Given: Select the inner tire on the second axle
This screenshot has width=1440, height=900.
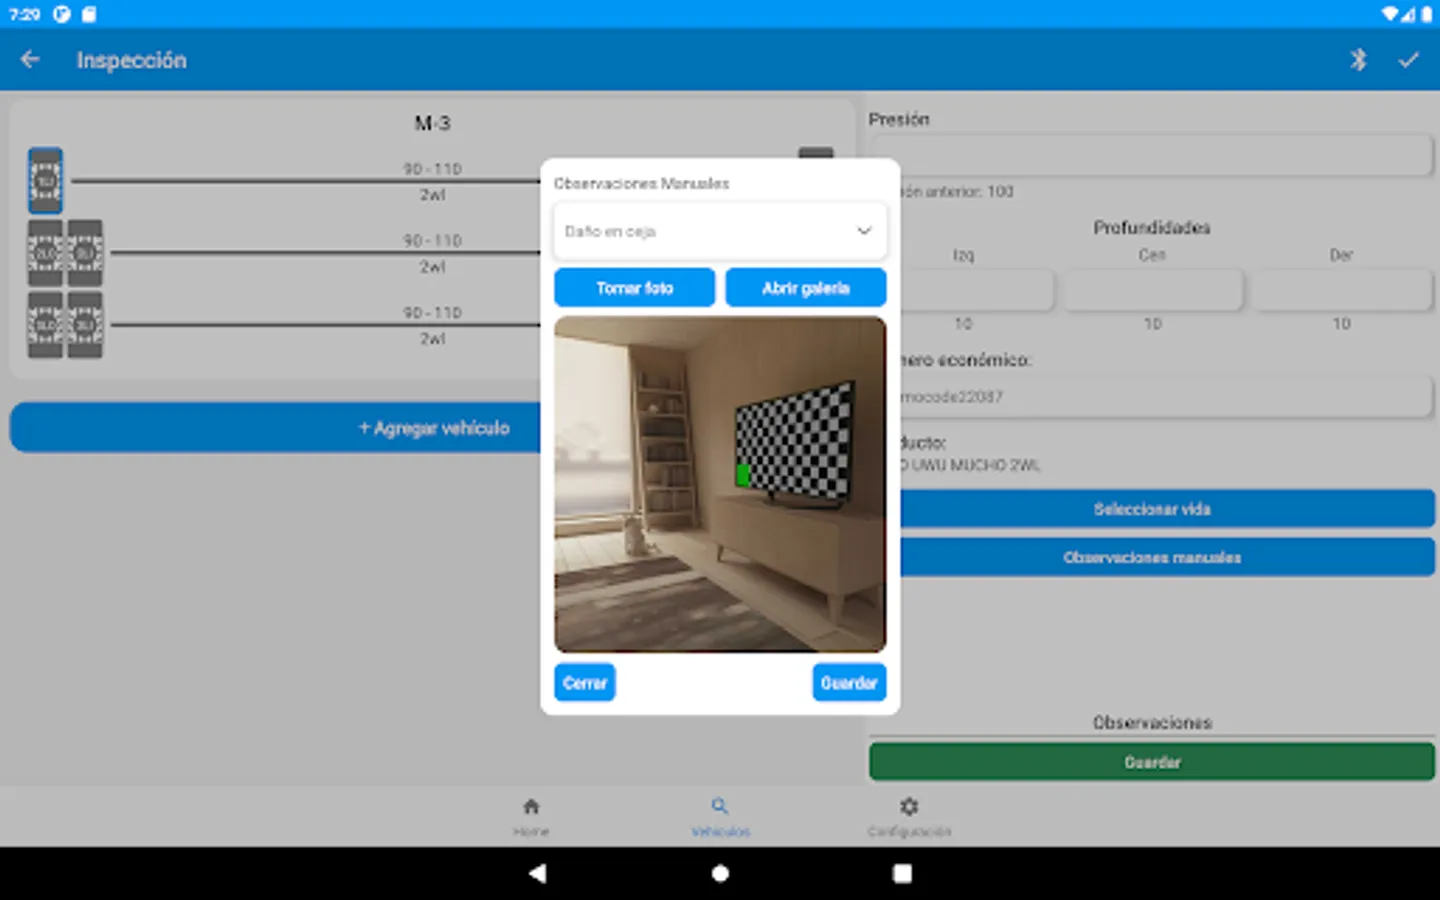Looking at the screenshot, I should coord(85,253).
